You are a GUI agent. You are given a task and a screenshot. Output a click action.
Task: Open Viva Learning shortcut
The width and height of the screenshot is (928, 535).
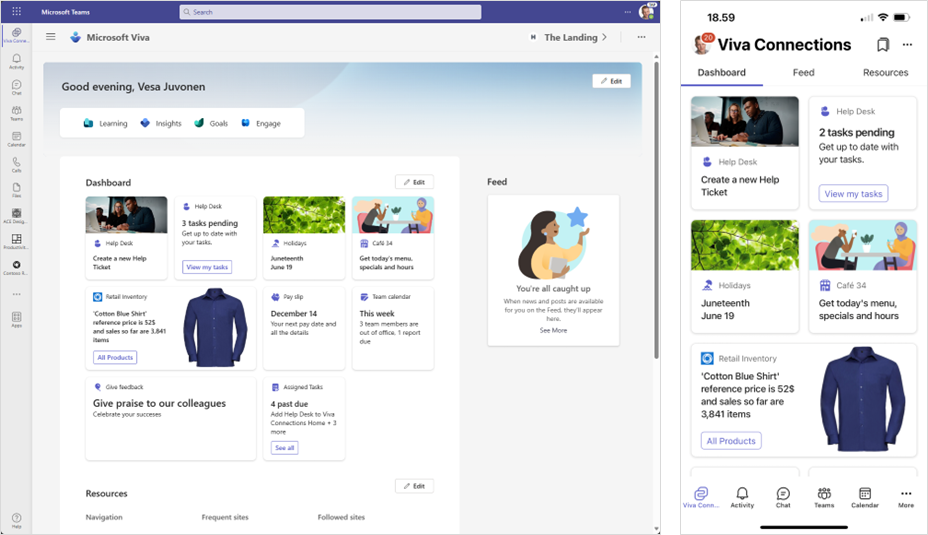[105, 123]
